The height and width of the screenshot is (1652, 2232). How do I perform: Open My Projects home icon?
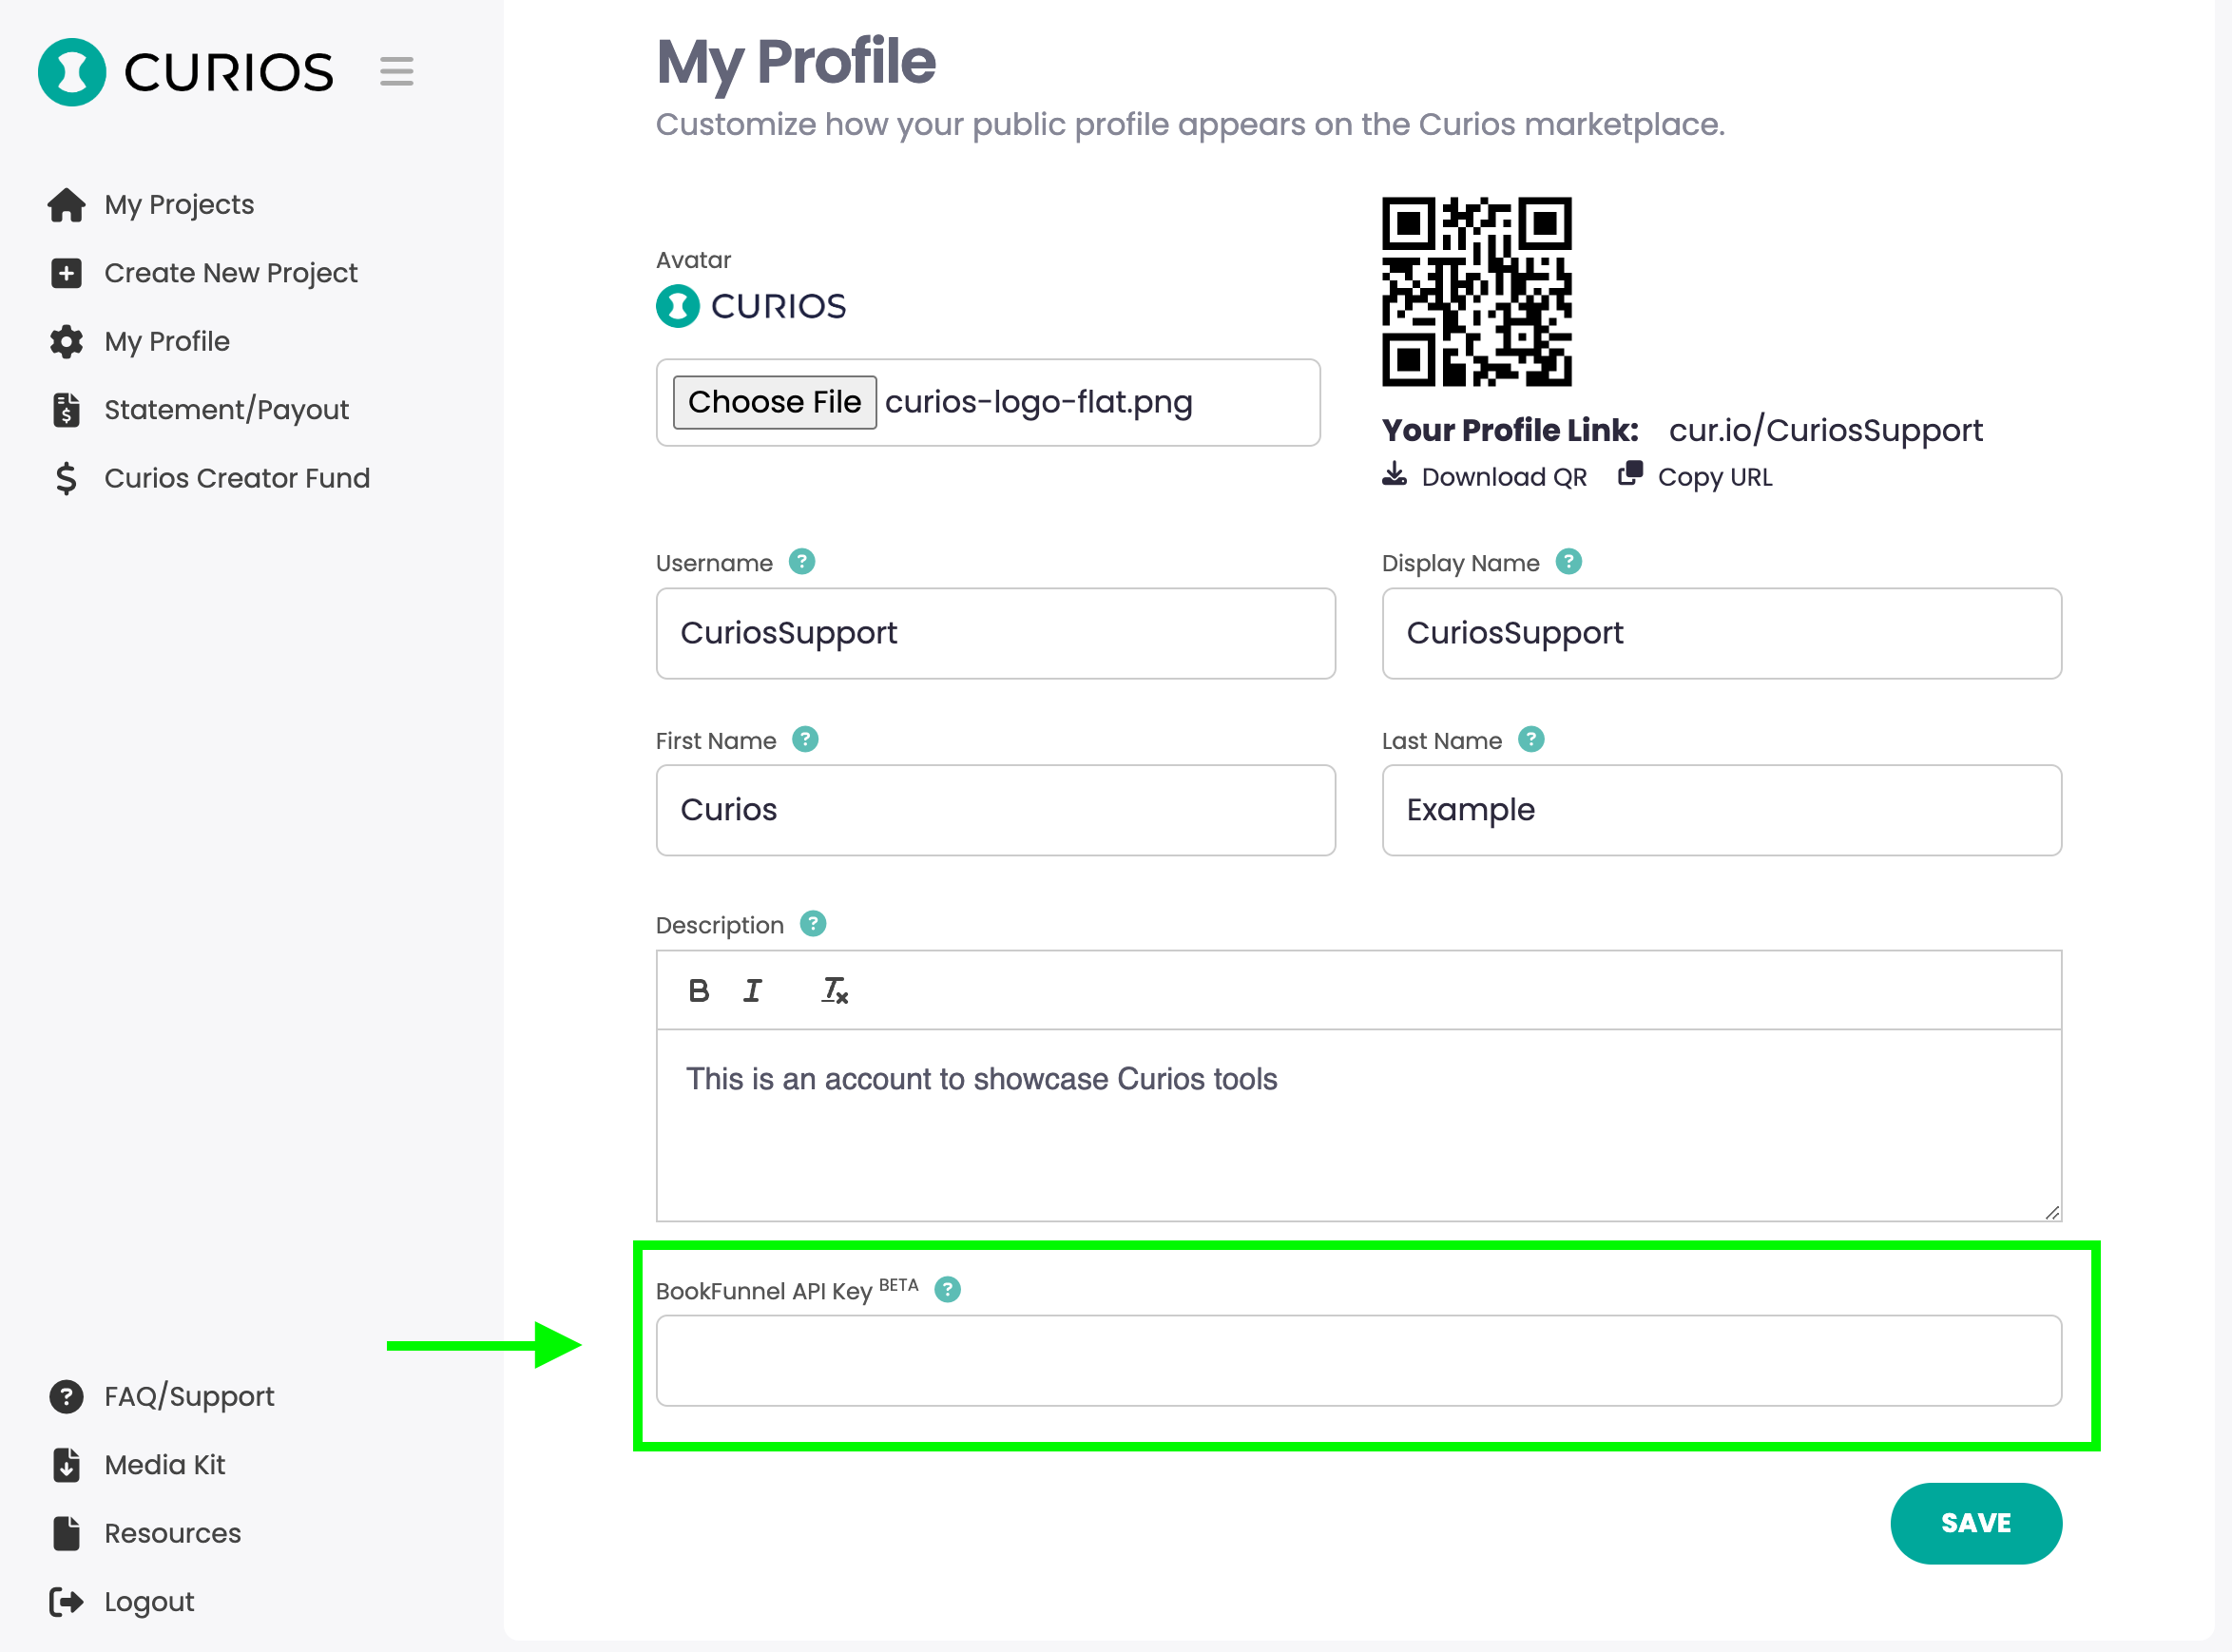point(66,205)
